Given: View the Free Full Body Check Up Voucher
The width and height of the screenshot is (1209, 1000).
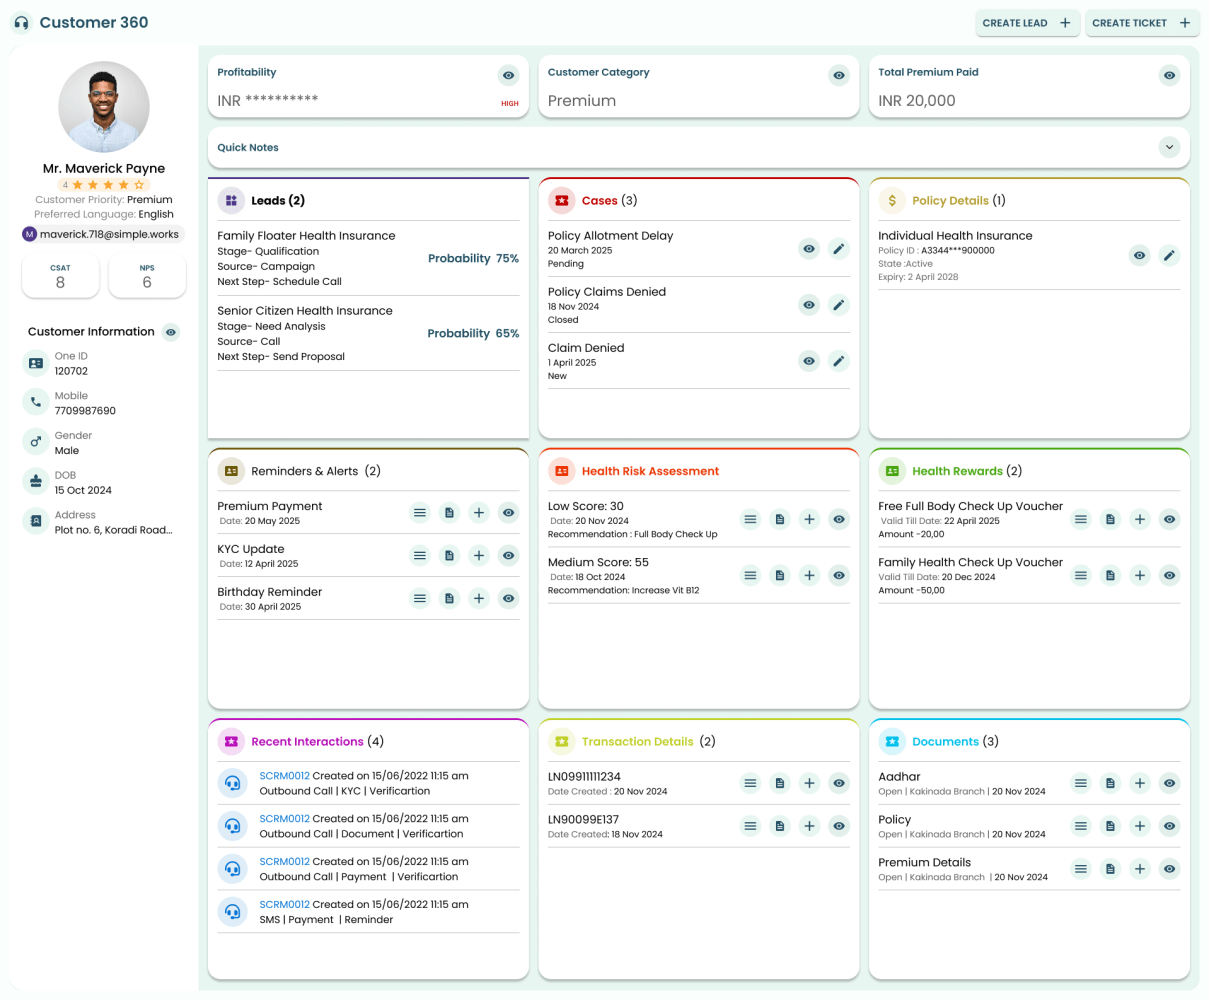Looking at the screenshot, I should pyautogui.click(x=1169, y=519).
